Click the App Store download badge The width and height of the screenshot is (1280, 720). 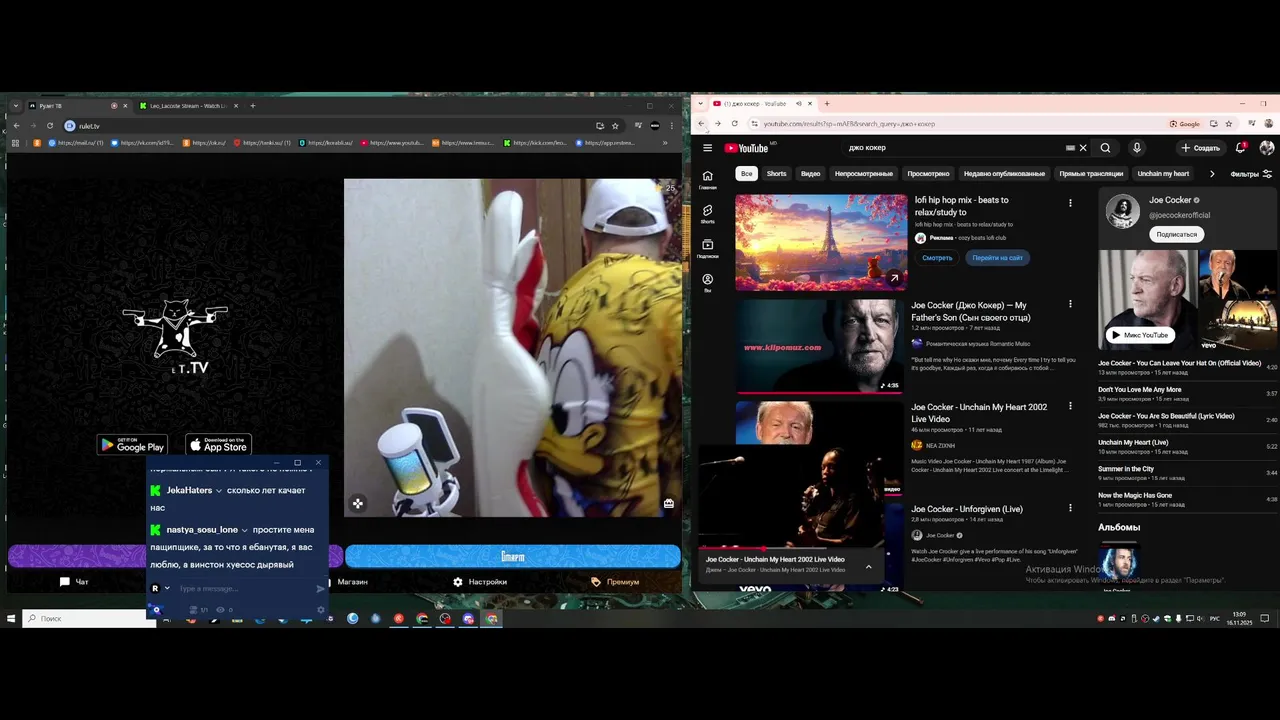pos(218,445)
